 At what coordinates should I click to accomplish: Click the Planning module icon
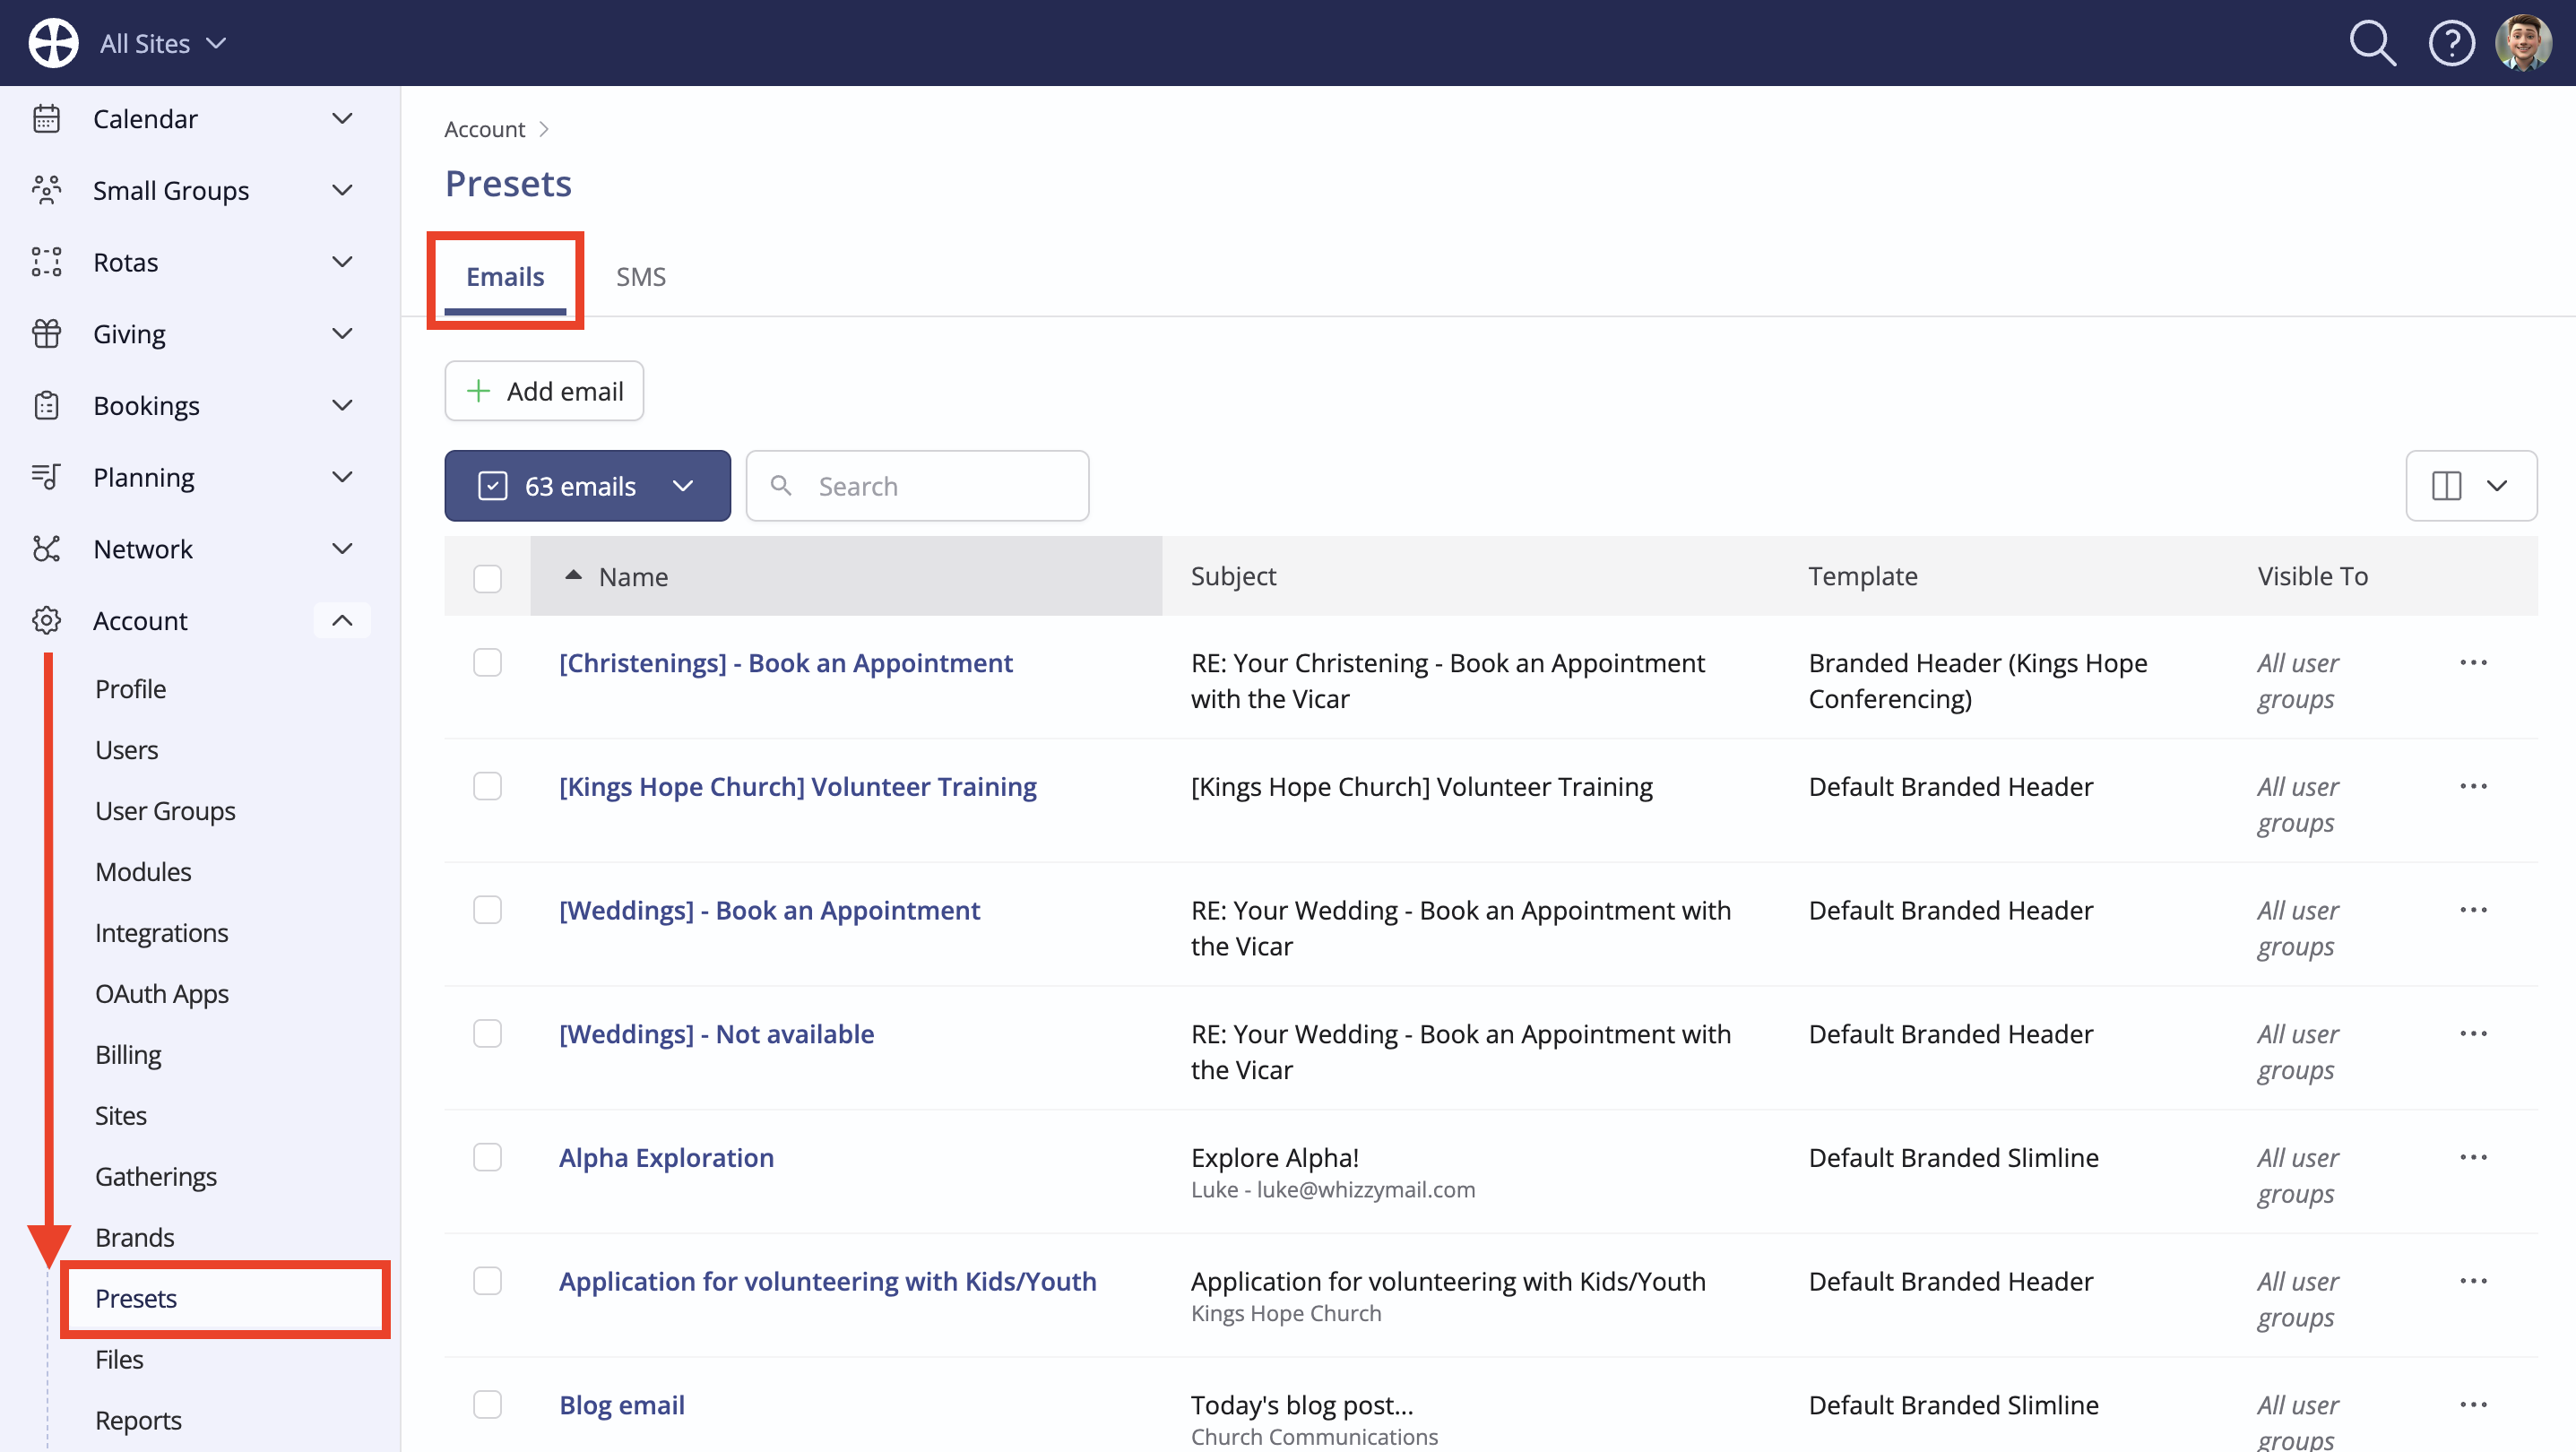(46, 477)
